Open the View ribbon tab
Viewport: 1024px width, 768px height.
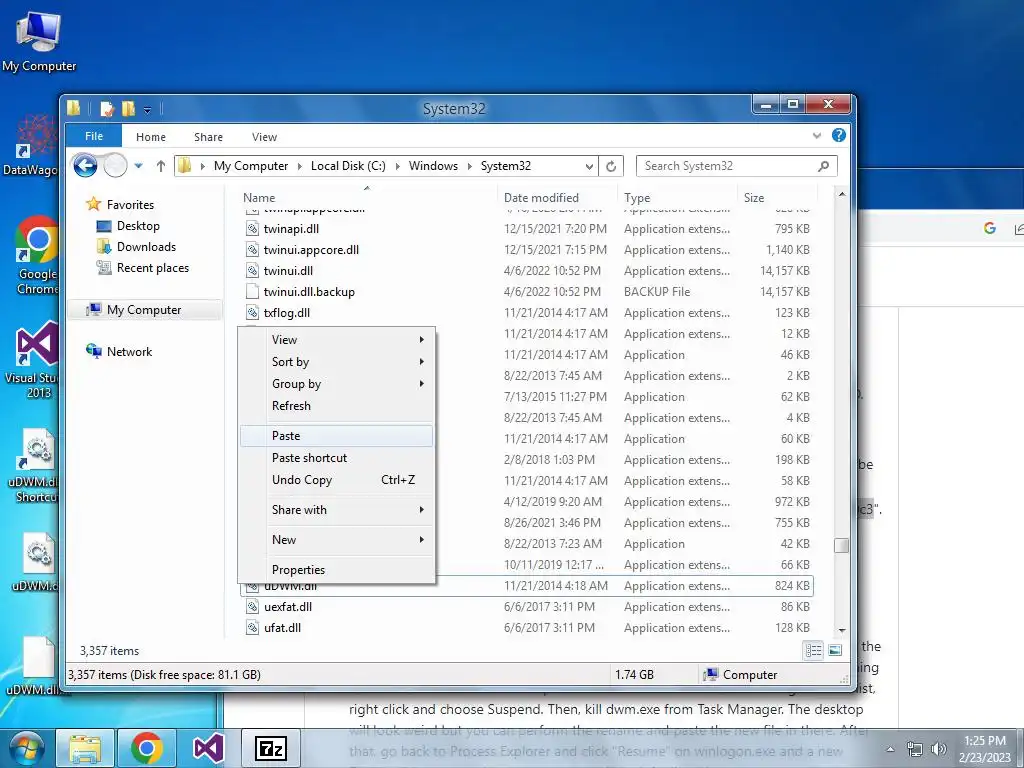click(264, 136)
